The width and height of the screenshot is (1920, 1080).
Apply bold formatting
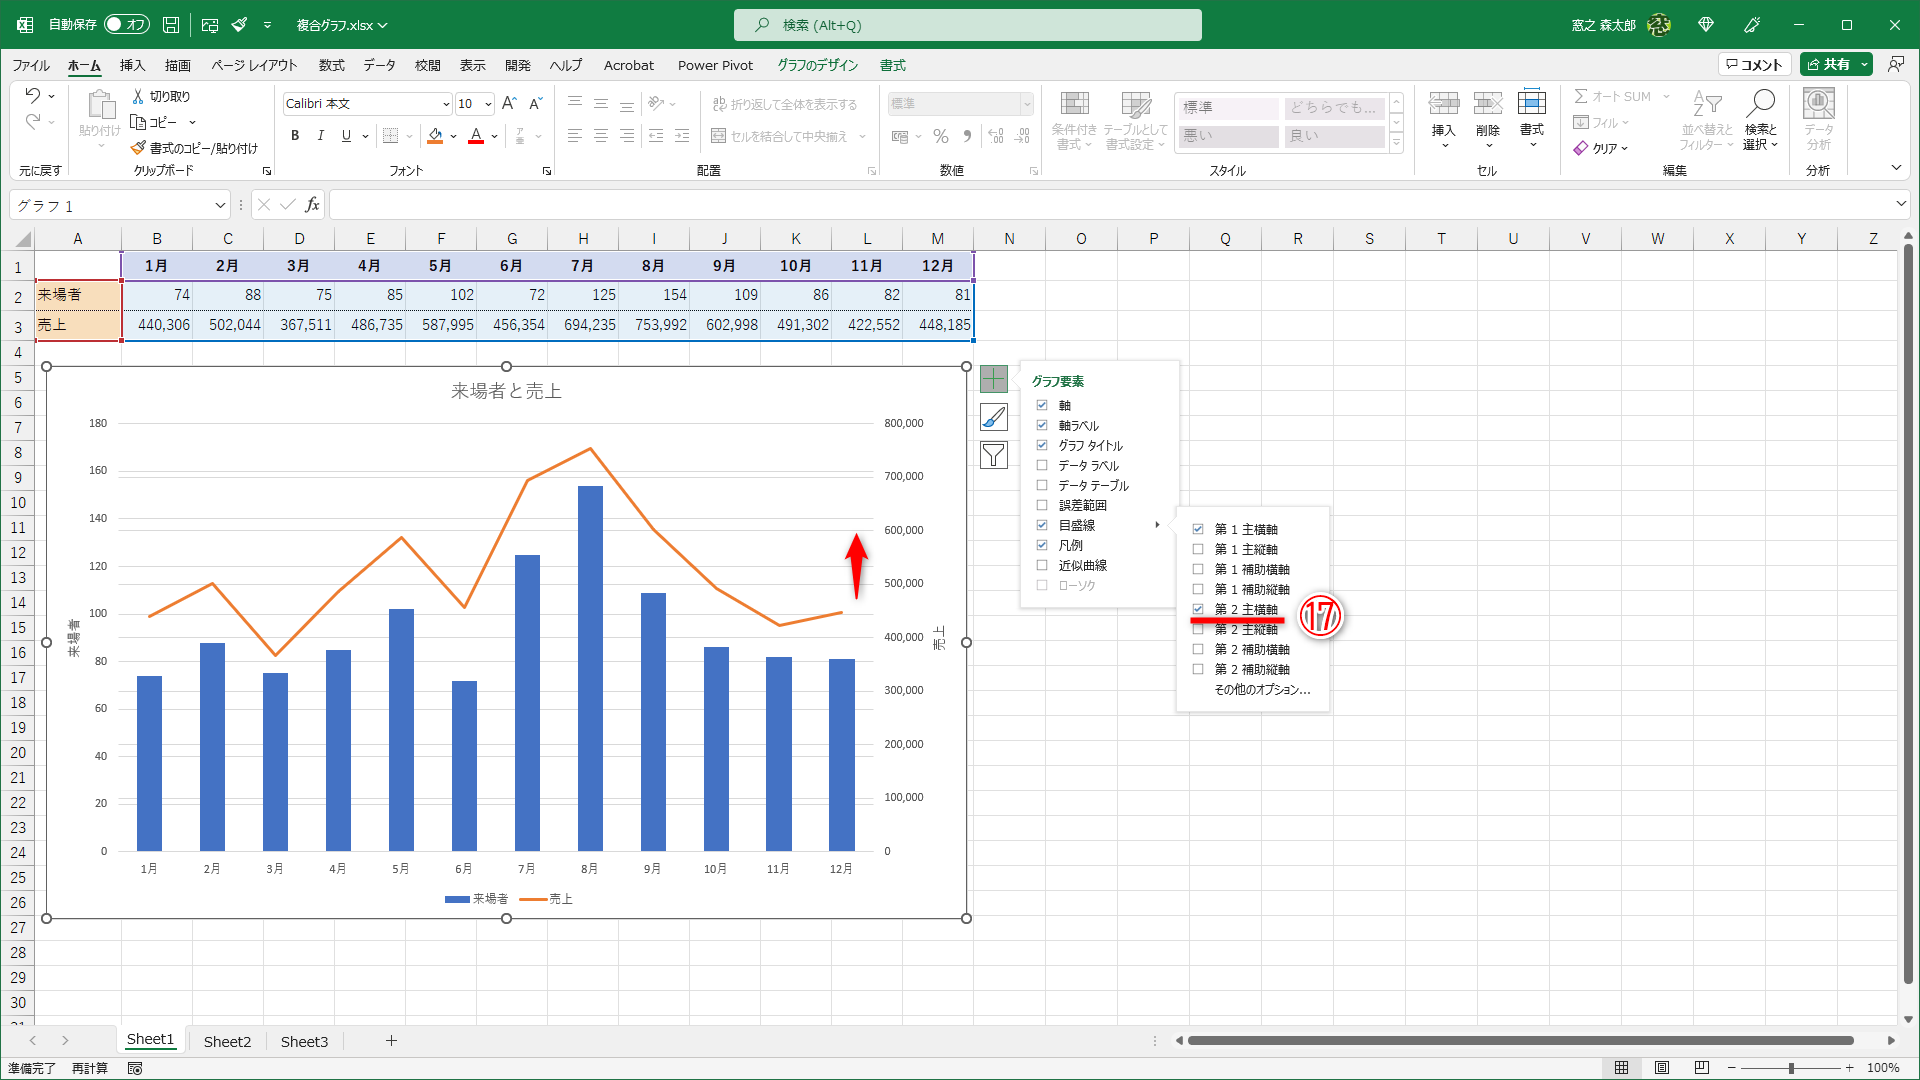pos(295,136)
